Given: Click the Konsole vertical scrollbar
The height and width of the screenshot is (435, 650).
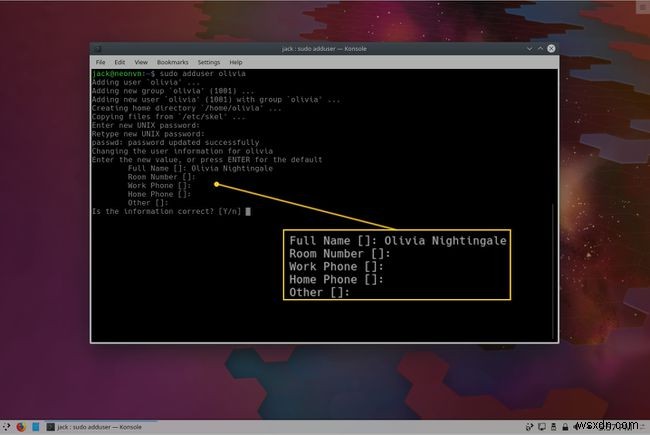Looking at the screenshot, I should (553, 272).
